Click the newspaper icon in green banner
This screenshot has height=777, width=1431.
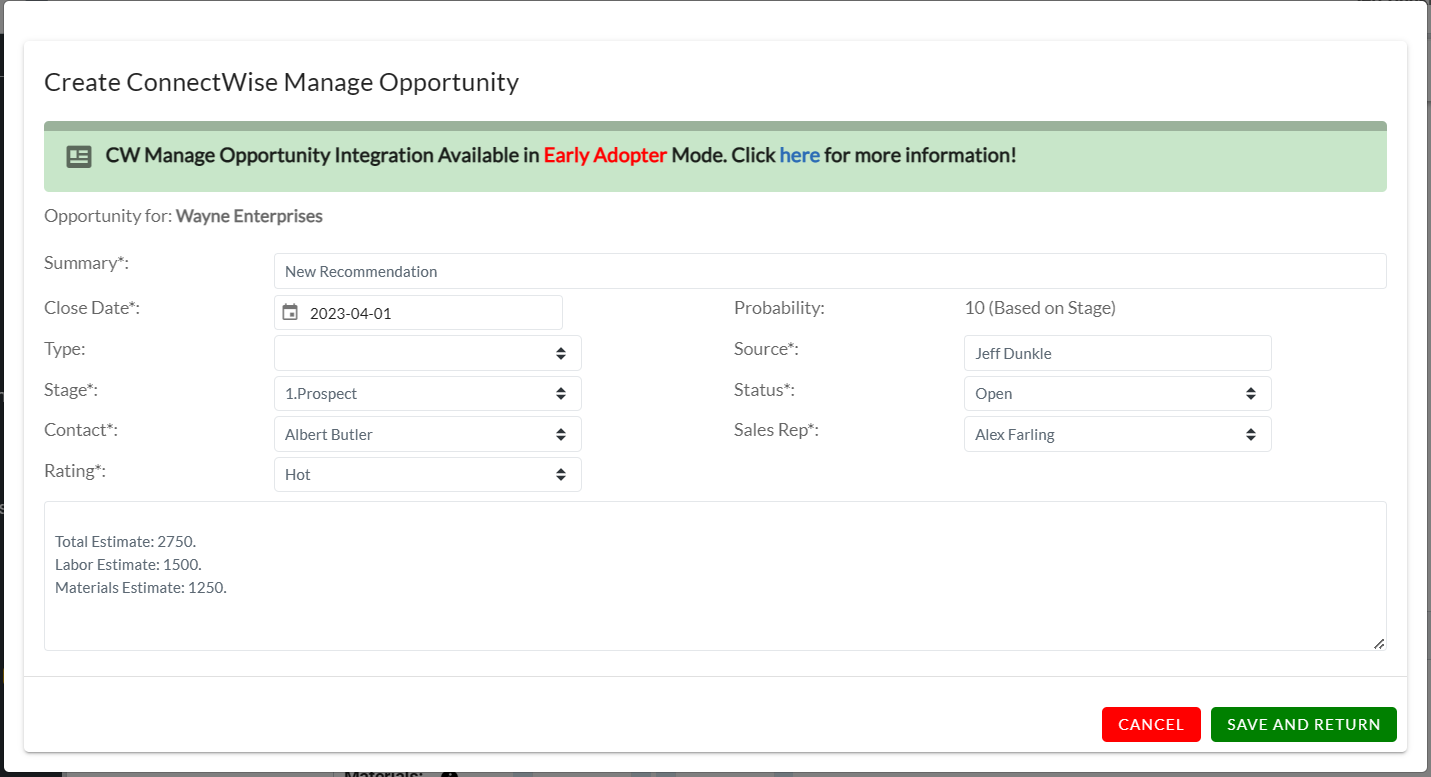point(79,156)
